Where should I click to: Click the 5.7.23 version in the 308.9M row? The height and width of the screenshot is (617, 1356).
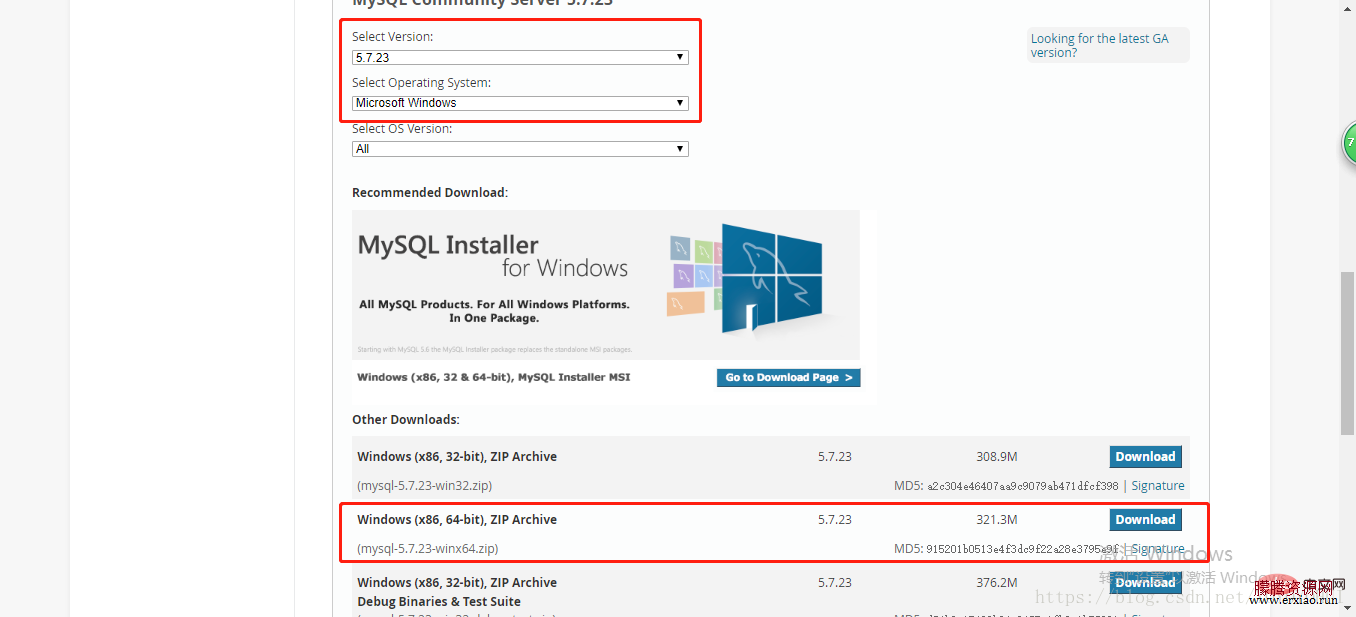click(x=835, y=457)
